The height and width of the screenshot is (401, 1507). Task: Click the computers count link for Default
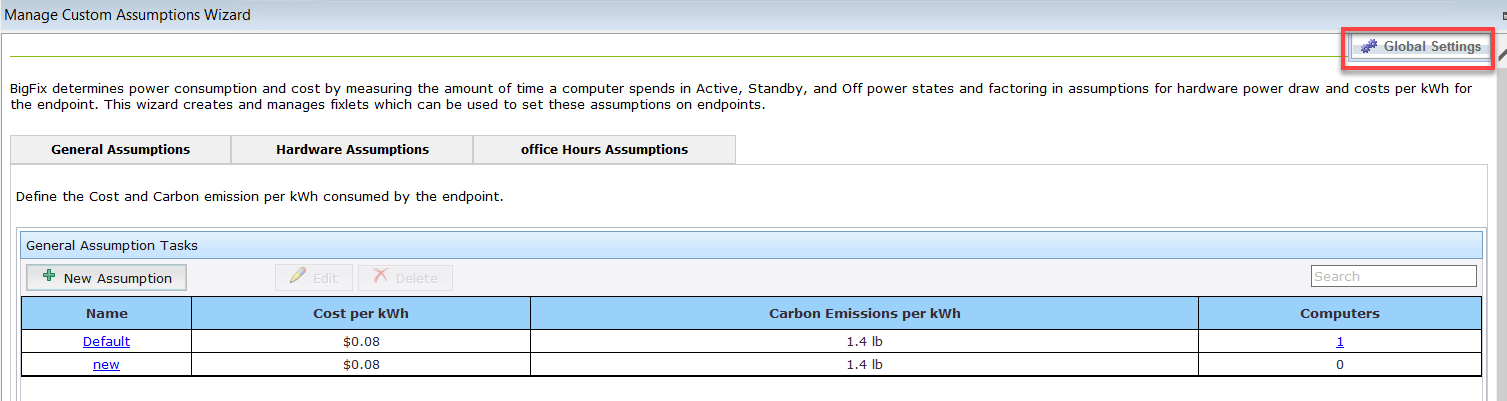[1340, 341]
